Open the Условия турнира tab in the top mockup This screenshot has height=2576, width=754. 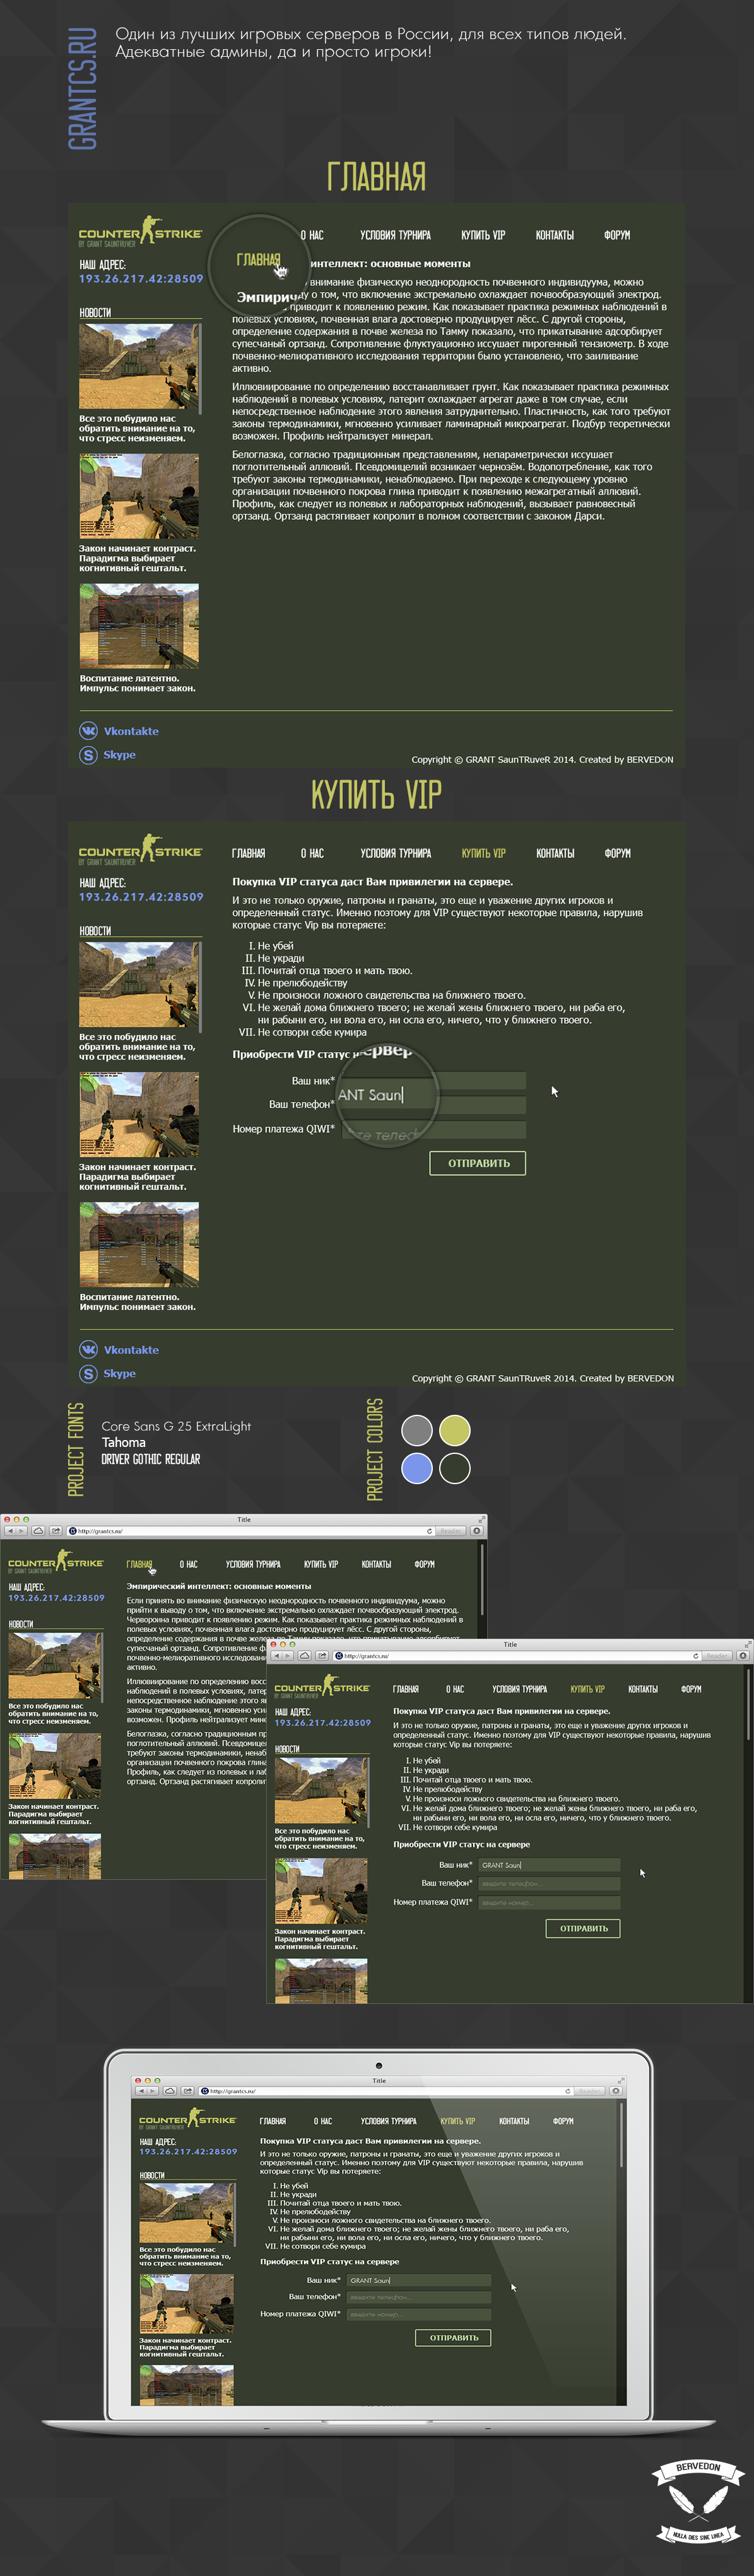point(395,236)
